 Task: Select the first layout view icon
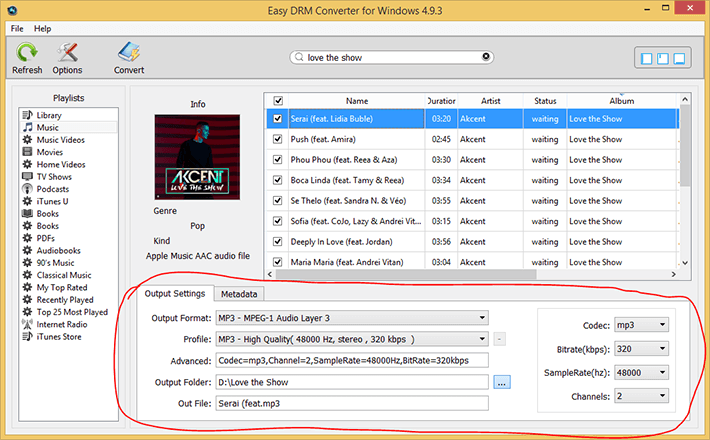coord(647,58)
